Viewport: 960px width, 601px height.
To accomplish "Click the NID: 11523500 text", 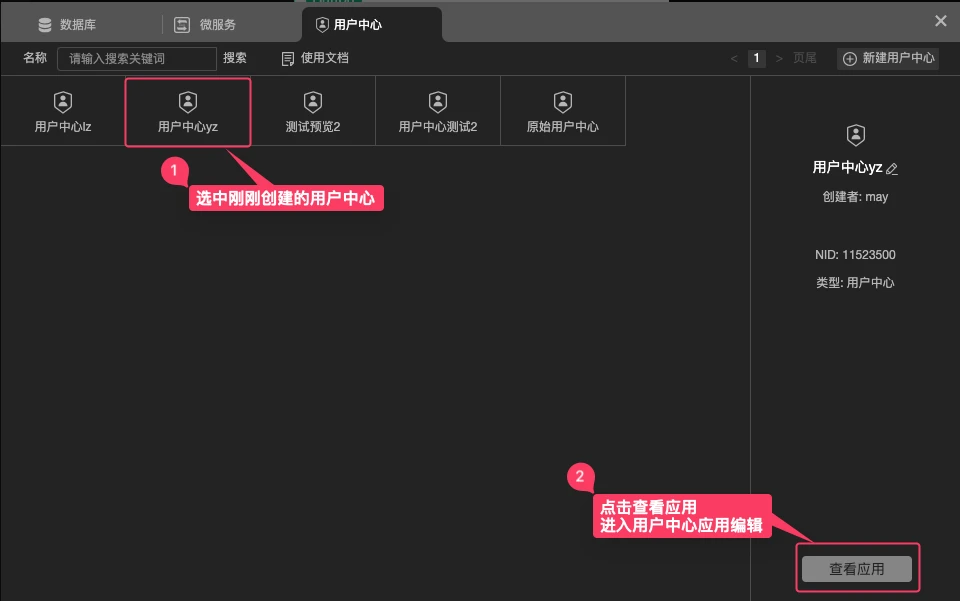I will pos(855,255).
